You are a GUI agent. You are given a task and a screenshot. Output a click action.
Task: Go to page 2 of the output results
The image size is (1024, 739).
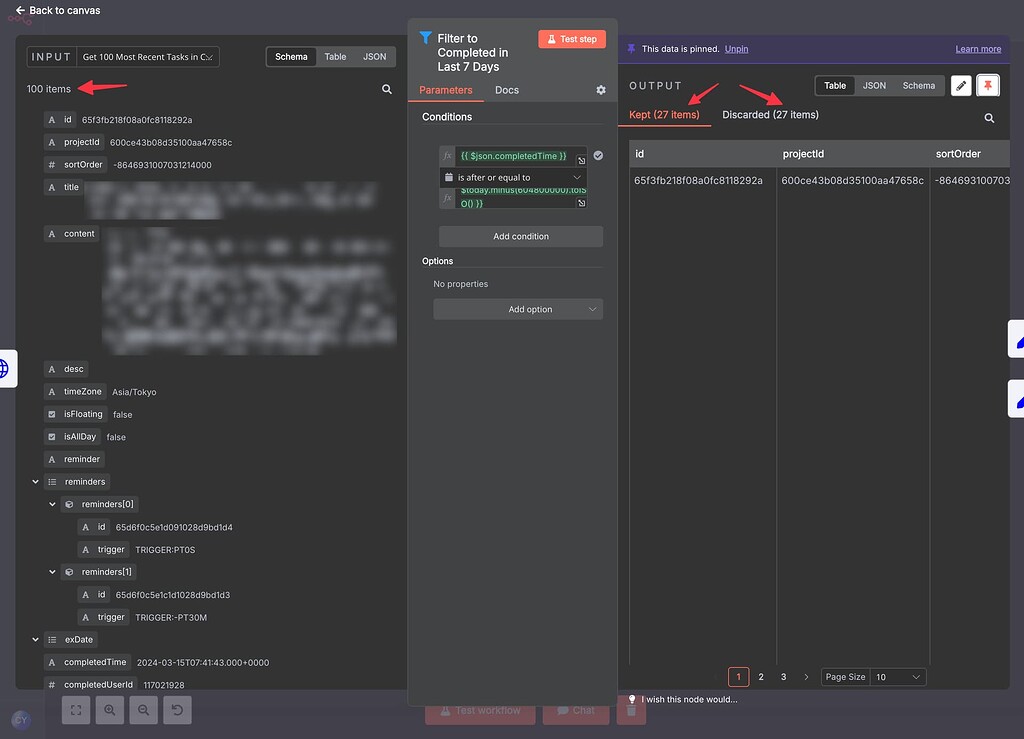(760, 676)
